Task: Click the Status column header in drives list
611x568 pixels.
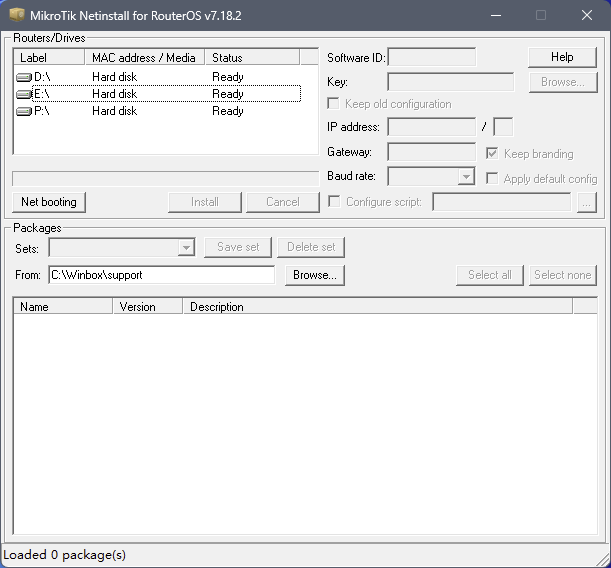Action: (252, 57)
